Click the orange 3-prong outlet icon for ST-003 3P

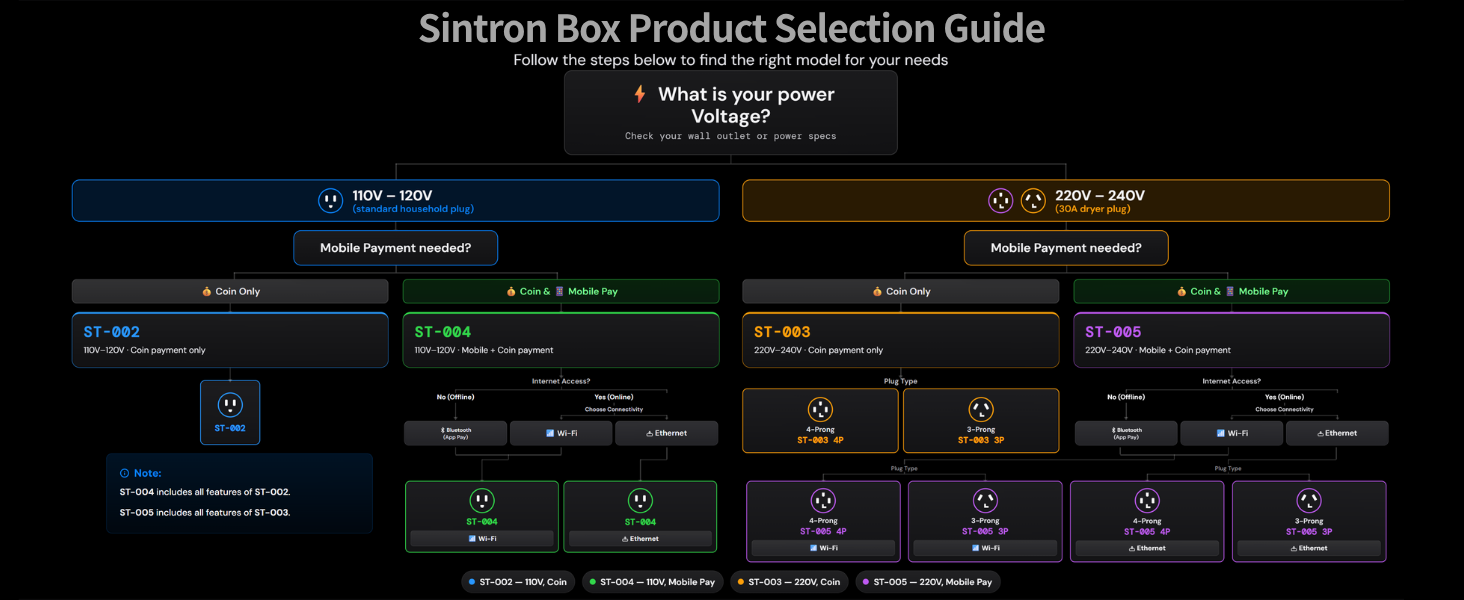pyautogui.click(x=981, y=410)
